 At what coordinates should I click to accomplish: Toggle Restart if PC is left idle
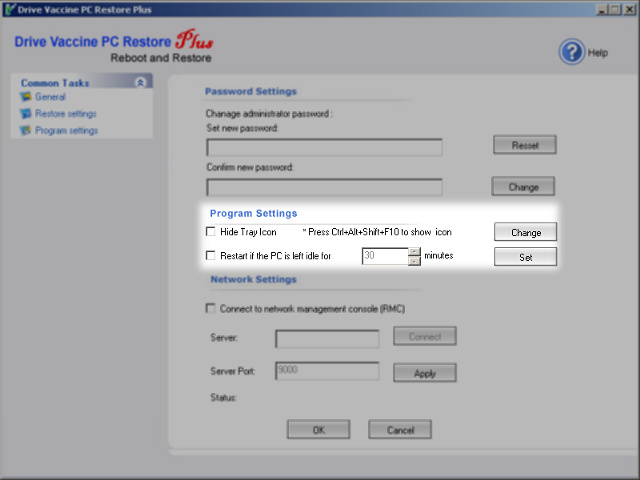(211, 256)
